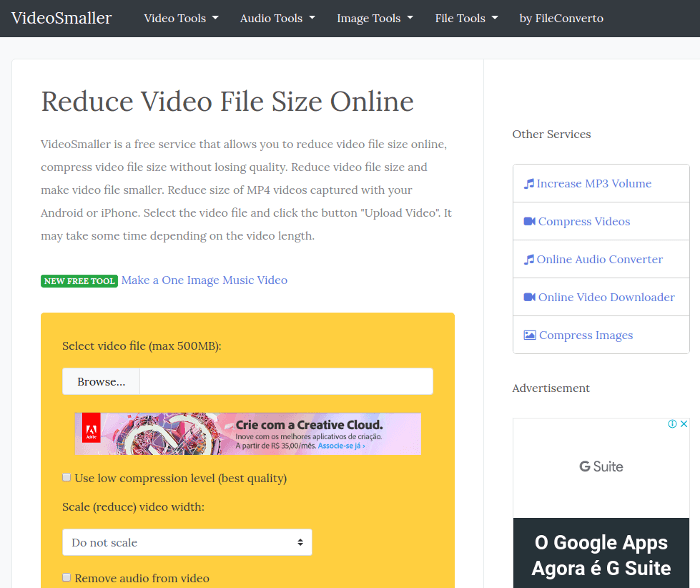Screen dimensions: 700x588
Task: Click the VideoSmaller site logo
Action: tap(61, 18)
